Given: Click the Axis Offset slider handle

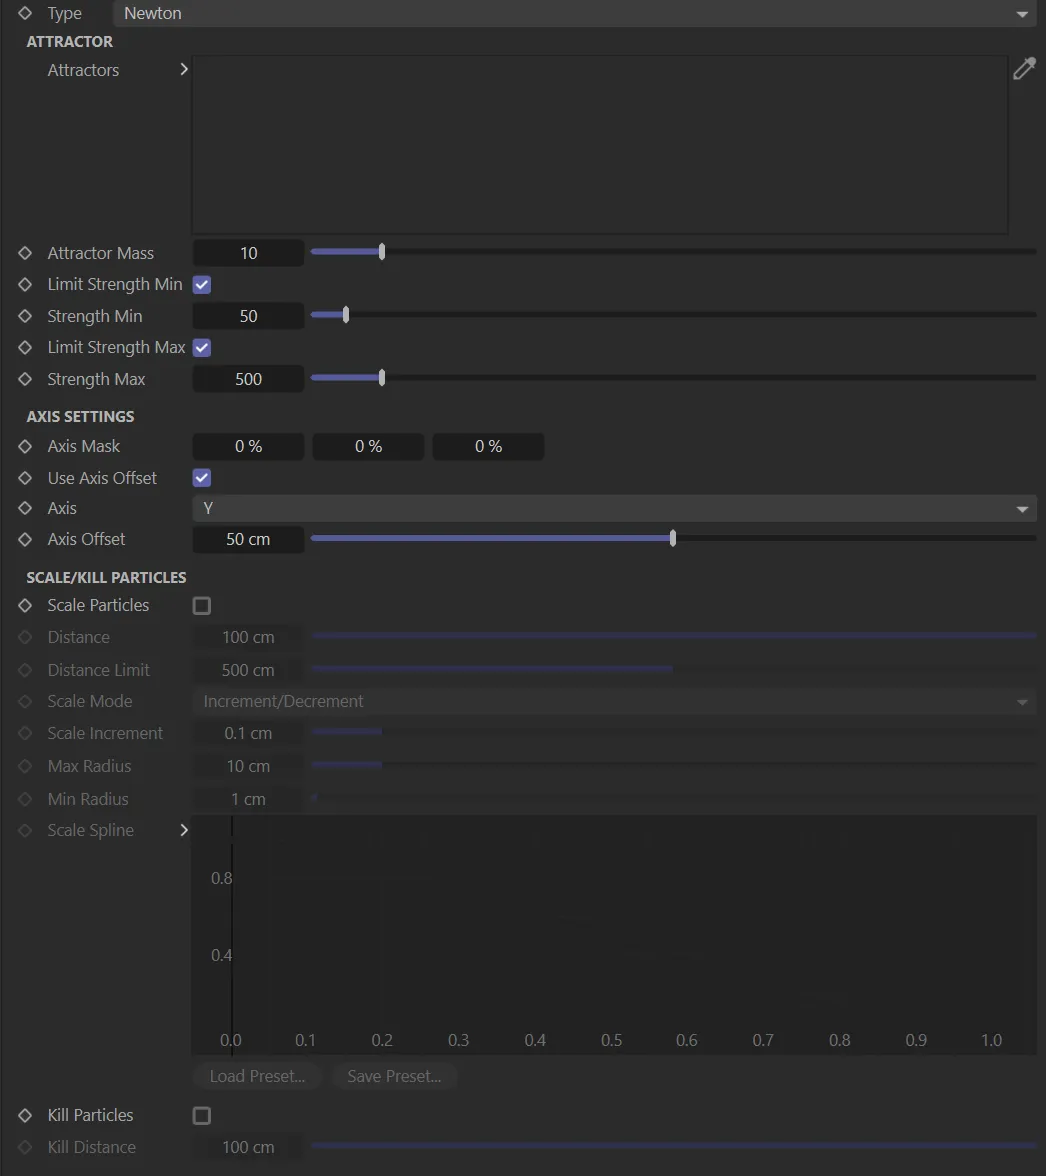Looking at the screenshot, I should tap(673, 539).
